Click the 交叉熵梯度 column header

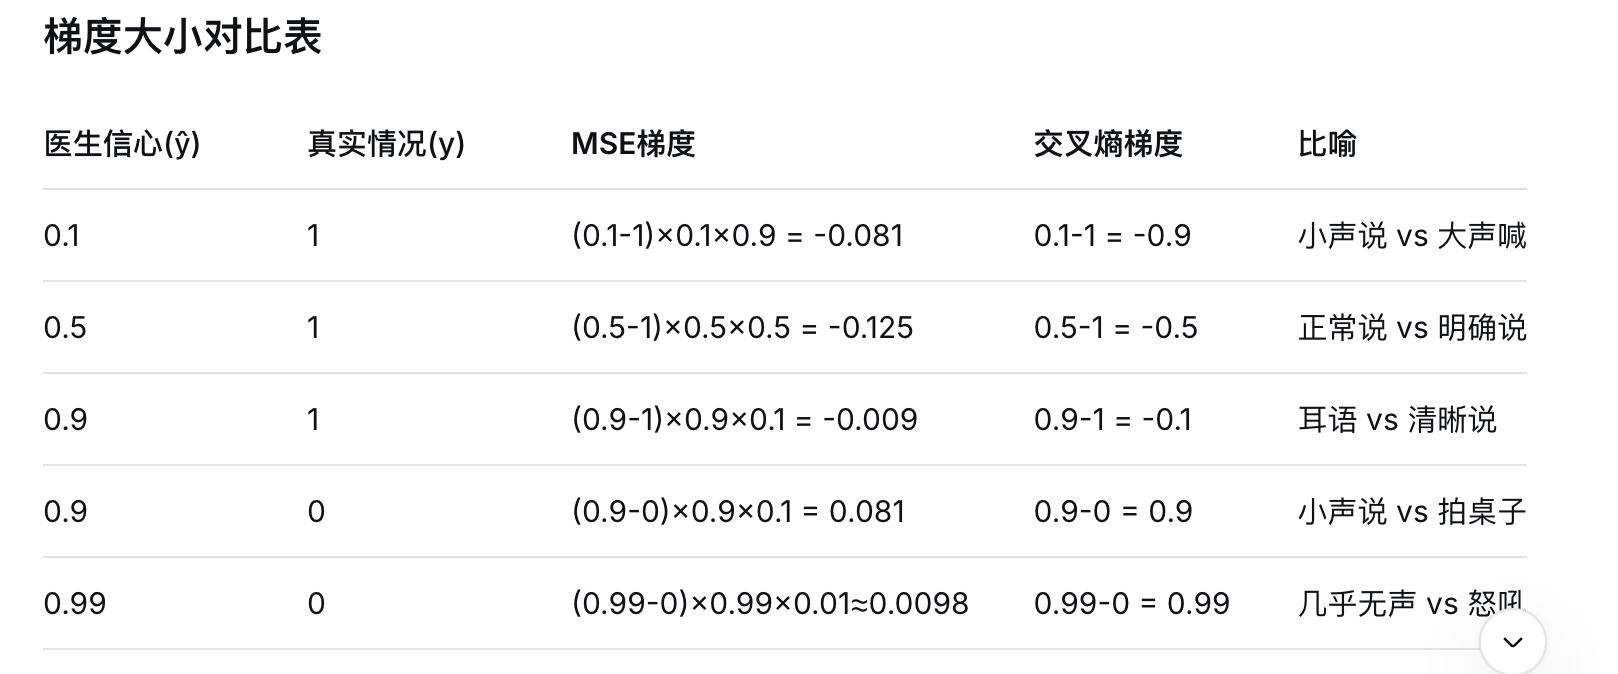click(1108, 144)
